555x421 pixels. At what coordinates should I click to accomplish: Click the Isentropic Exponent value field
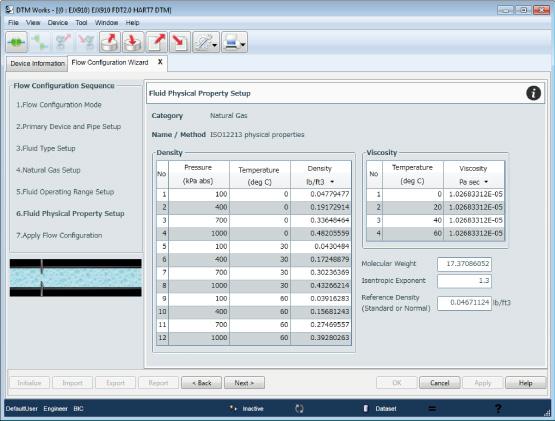(464, 281)
